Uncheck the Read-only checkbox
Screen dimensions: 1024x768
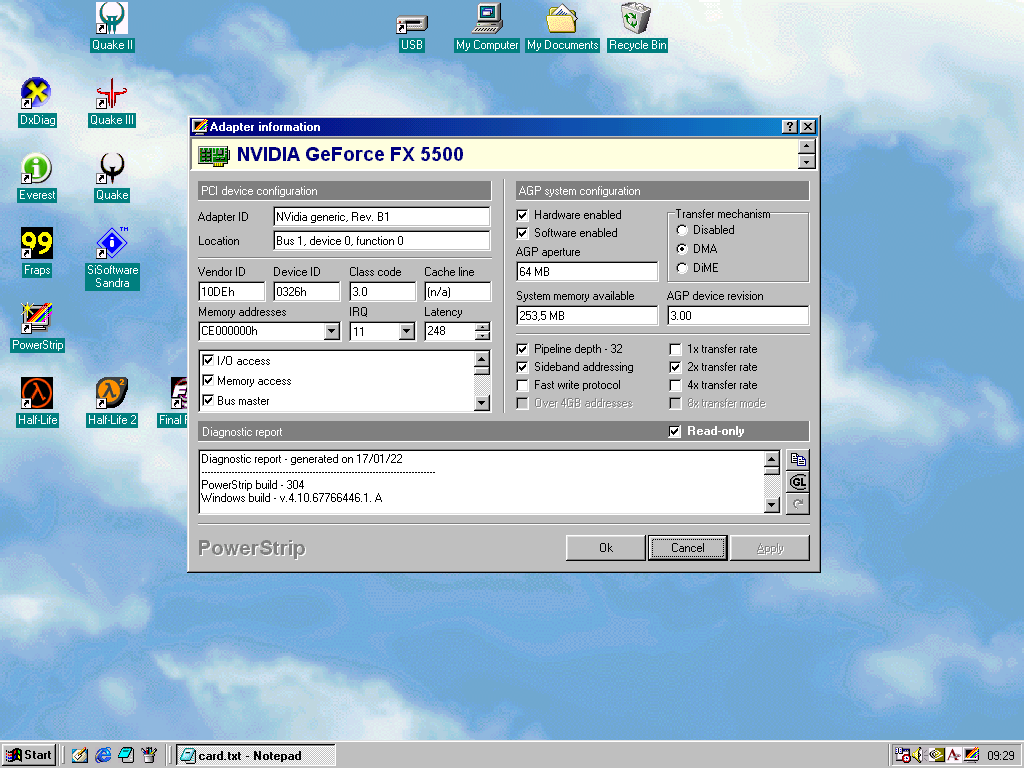click(675, 431)
